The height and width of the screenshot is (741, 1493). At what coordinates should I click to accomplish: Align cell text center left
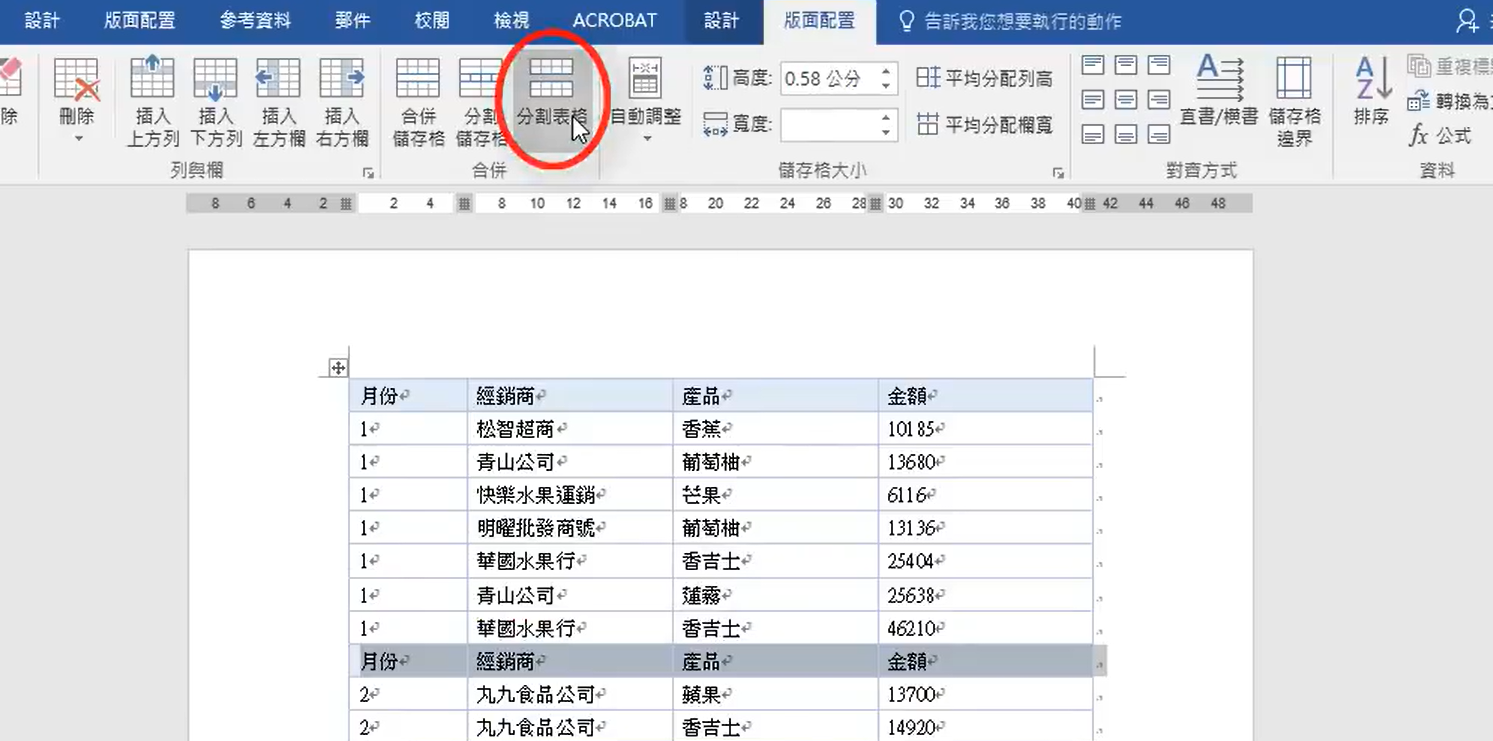point(1093,100)
